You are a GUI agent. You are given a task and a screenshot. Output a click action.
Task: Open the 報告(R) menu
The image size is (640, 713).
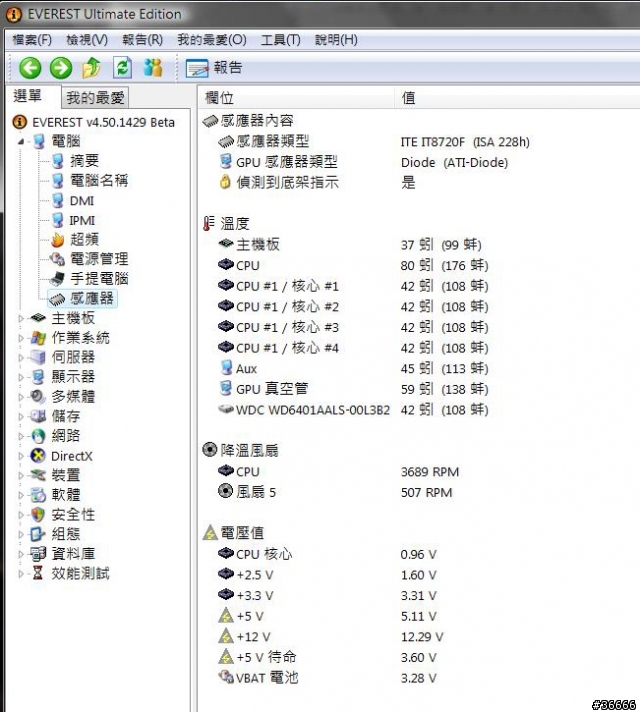click(142, 40)
